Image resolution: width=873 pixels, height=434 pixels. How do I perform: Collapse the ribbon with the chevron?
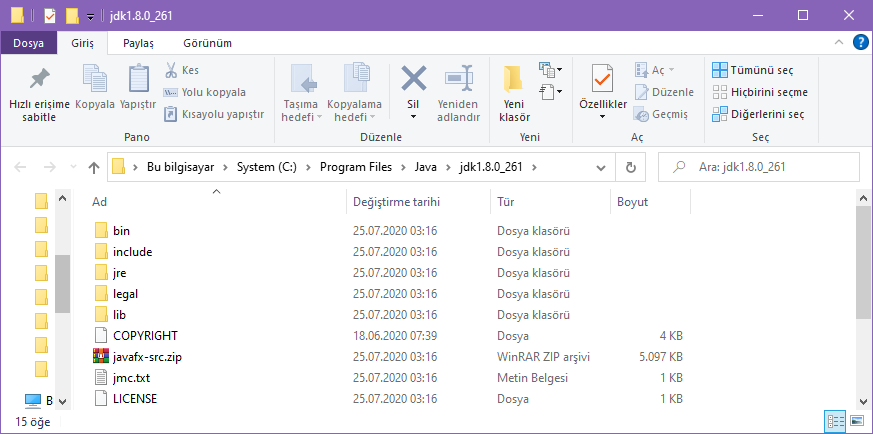pos(839,43)
